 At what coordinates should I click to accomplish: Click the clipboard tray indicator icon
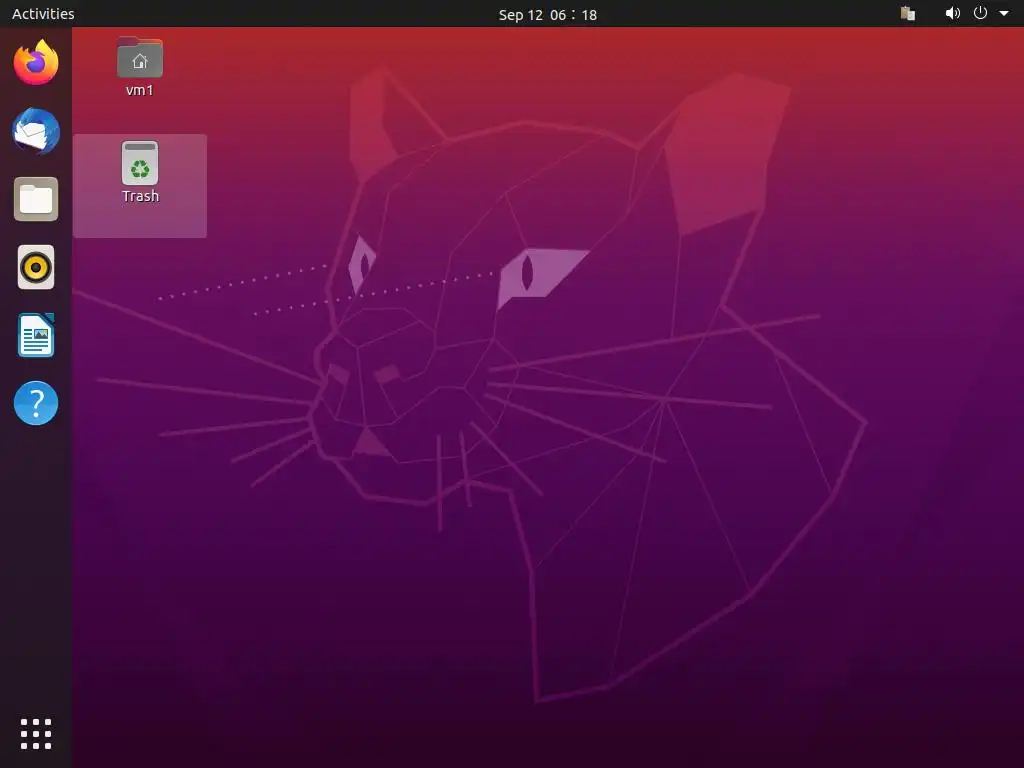tap(908, 13)
